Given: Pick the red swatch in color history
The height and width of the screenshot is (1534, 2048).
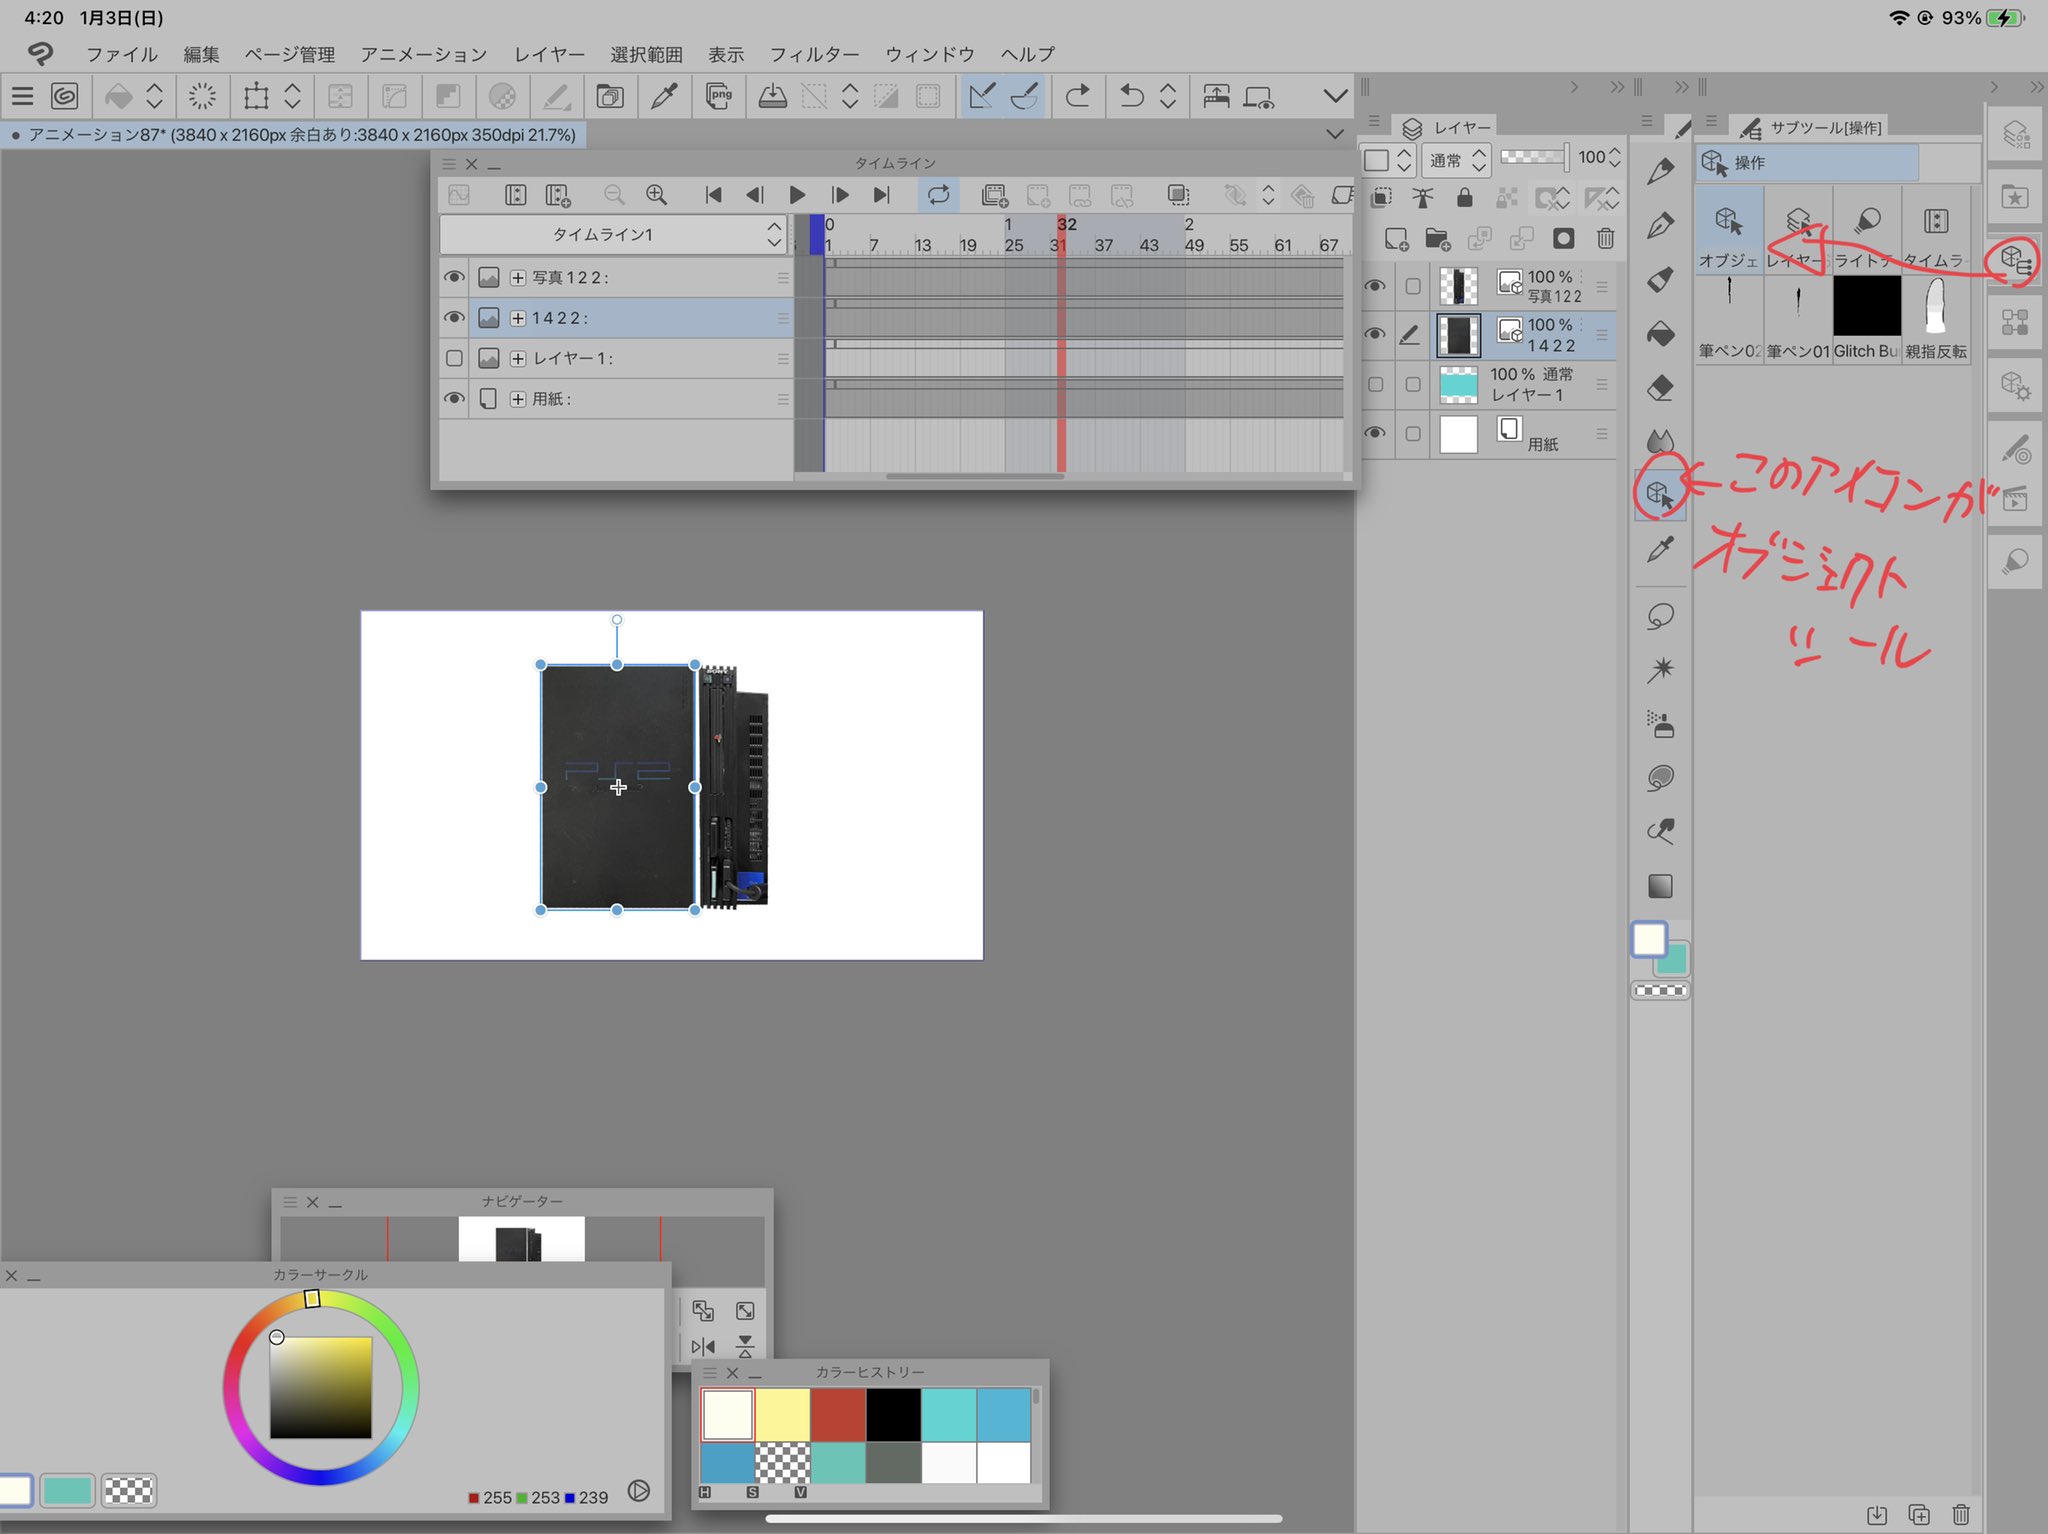Looking at the screenshot, I should pos(838,1414).
